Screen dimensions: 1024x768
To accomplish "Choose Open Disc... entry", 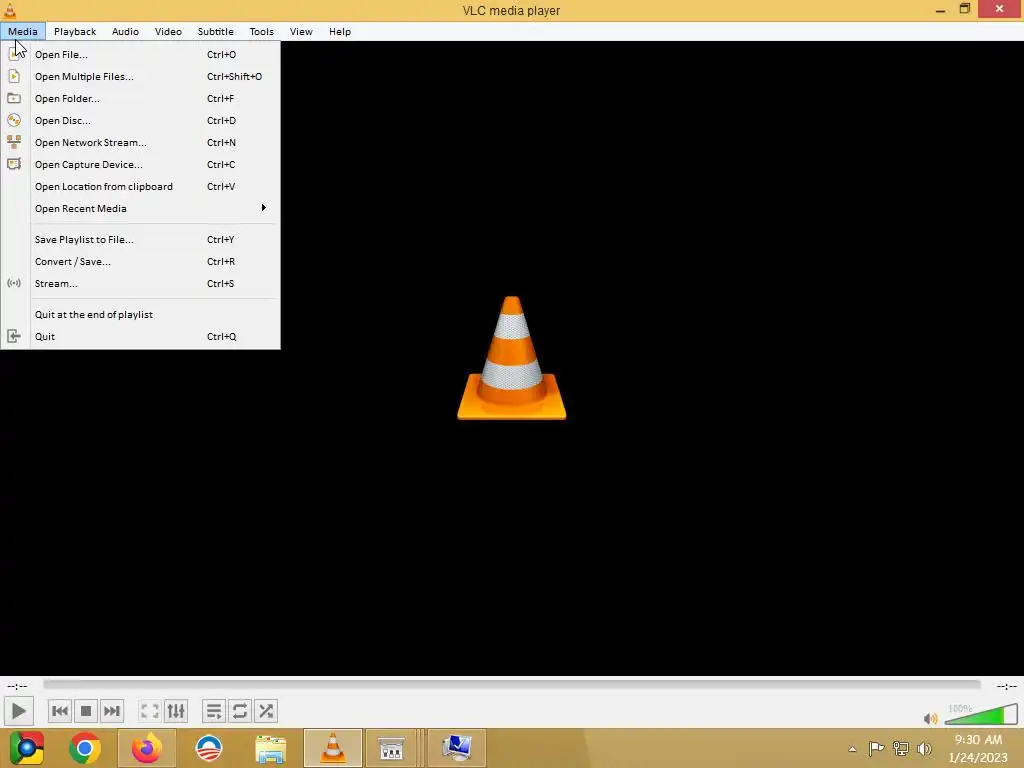I will [140, 120].
